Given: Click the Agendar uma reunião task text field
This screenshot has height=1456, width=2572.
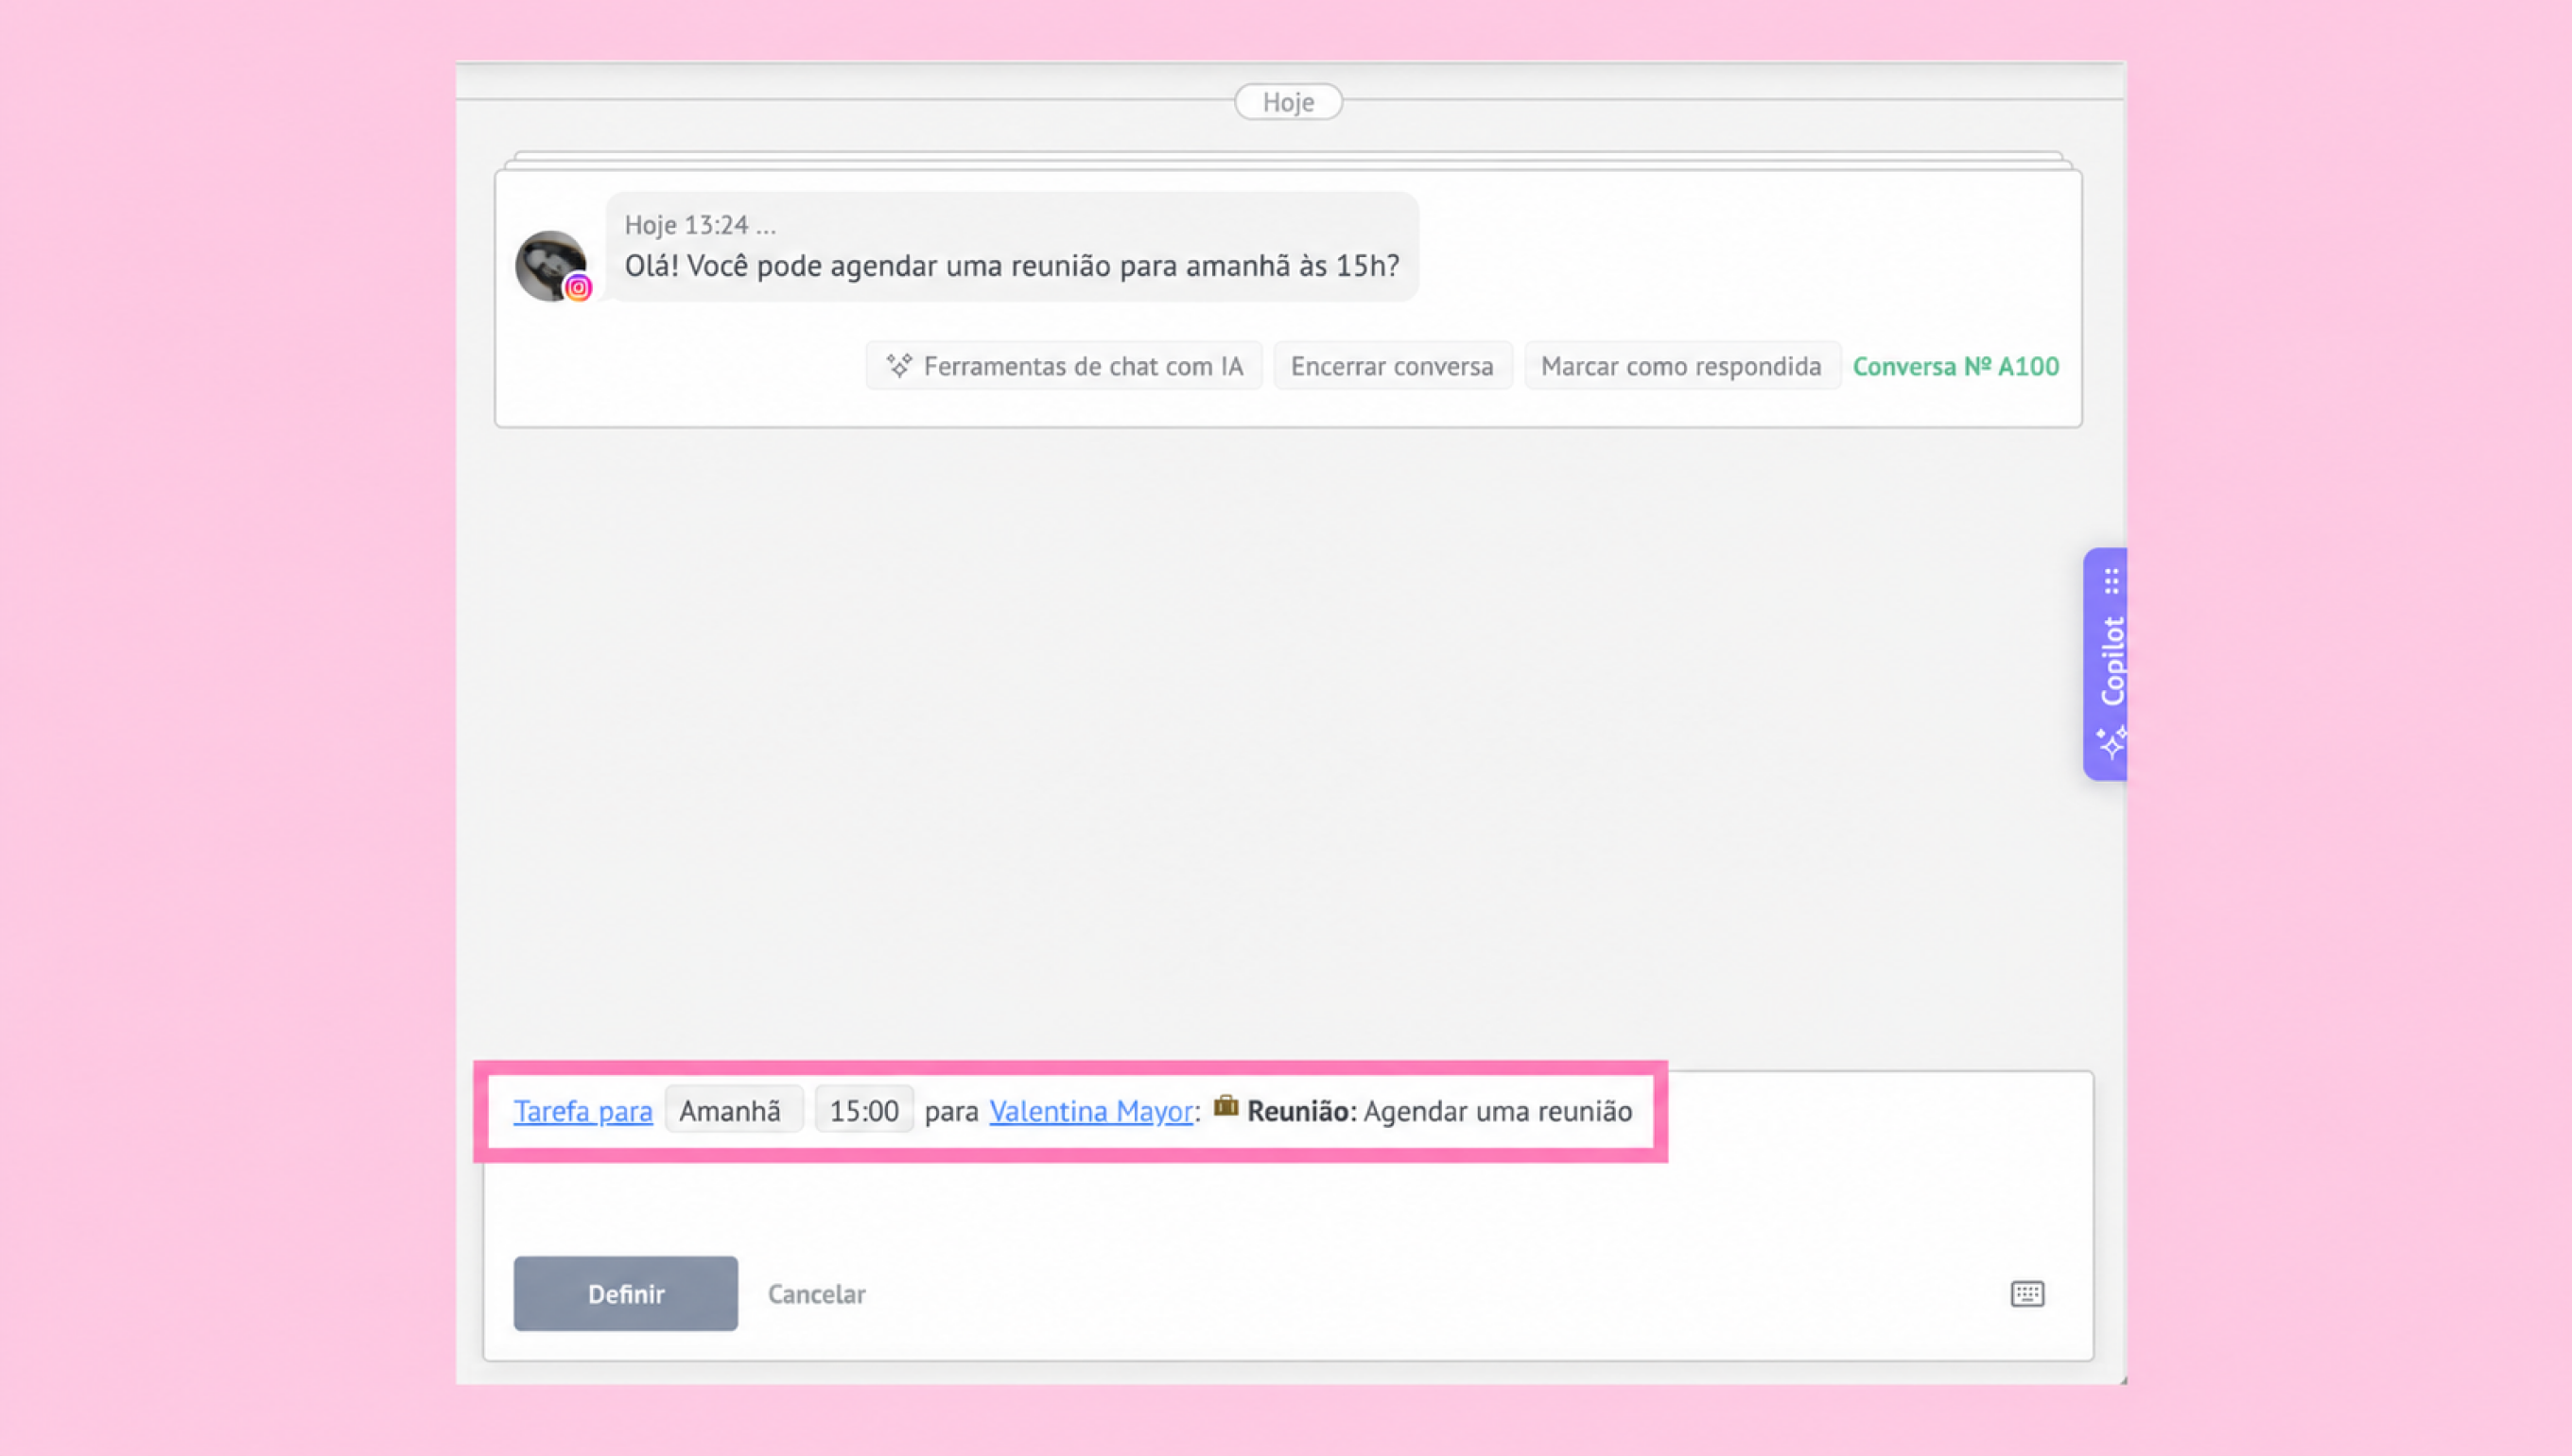Looking at the screenshot, I should (1497, 1111).
